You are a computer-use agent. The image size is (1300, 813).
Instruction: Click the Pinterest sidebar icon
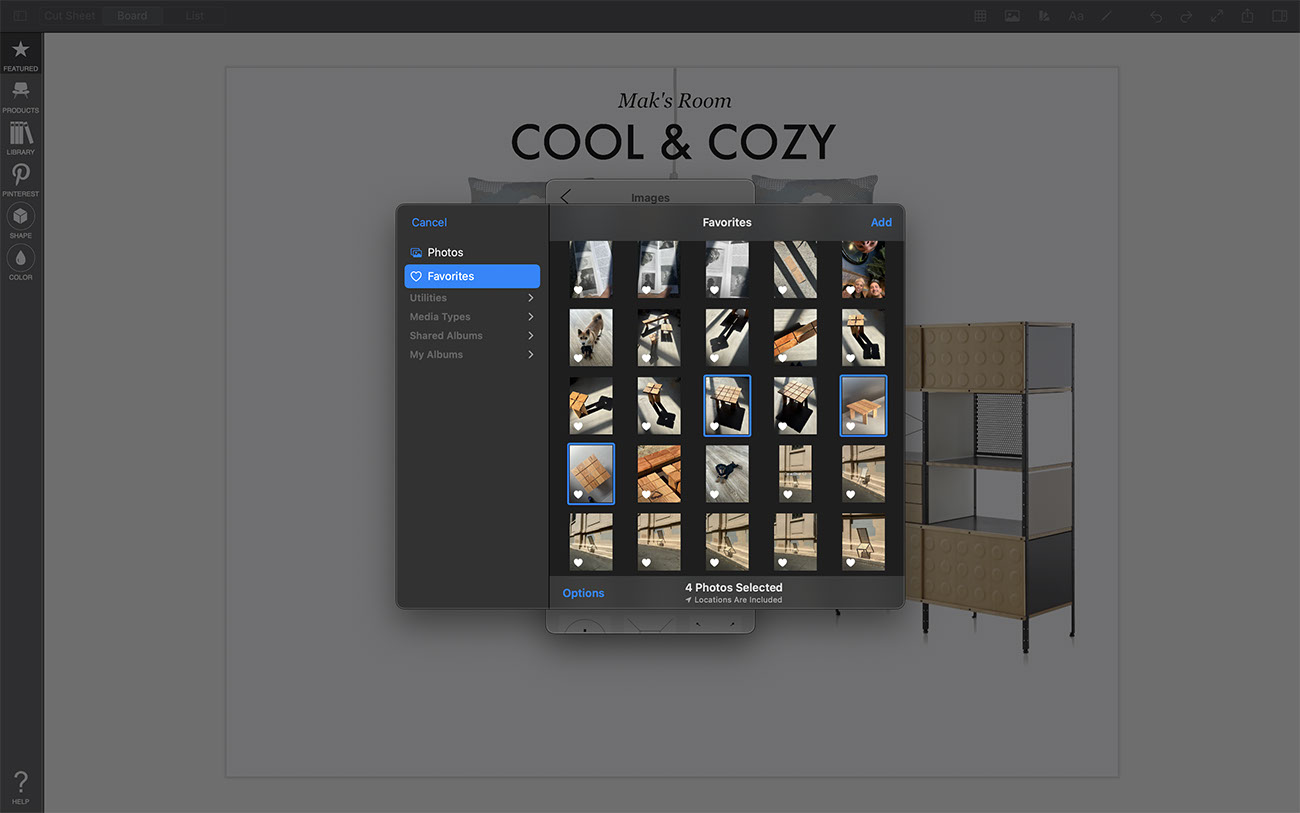tap(20, 179)
